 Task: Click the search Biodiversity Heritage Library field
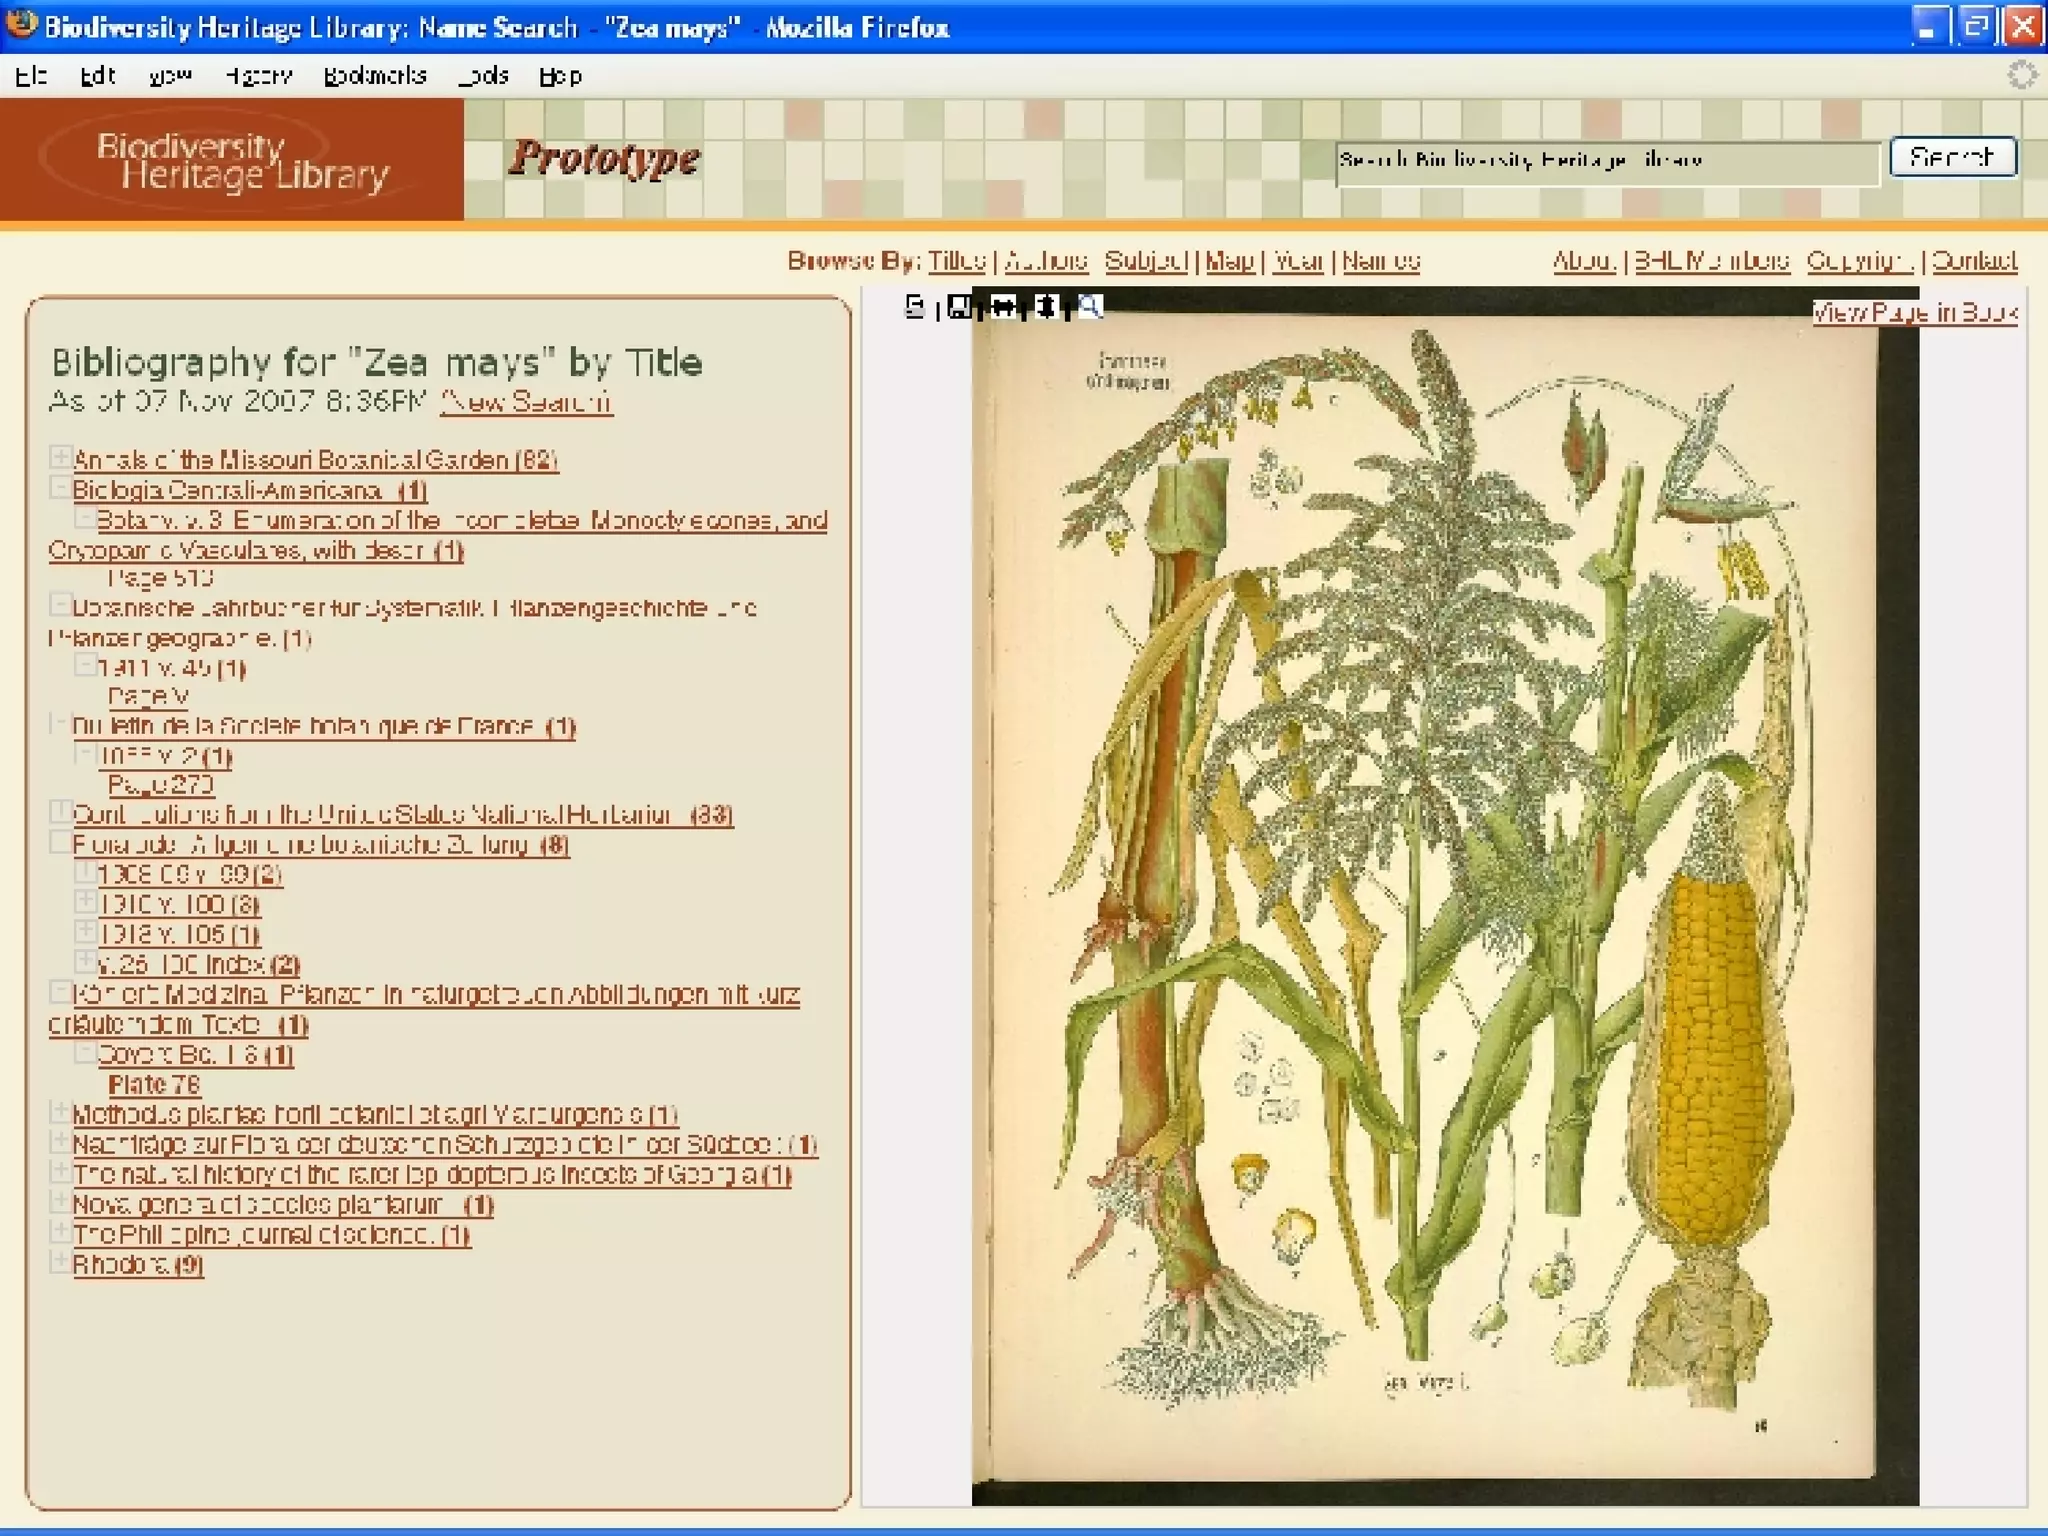[x=1608, y=163]
